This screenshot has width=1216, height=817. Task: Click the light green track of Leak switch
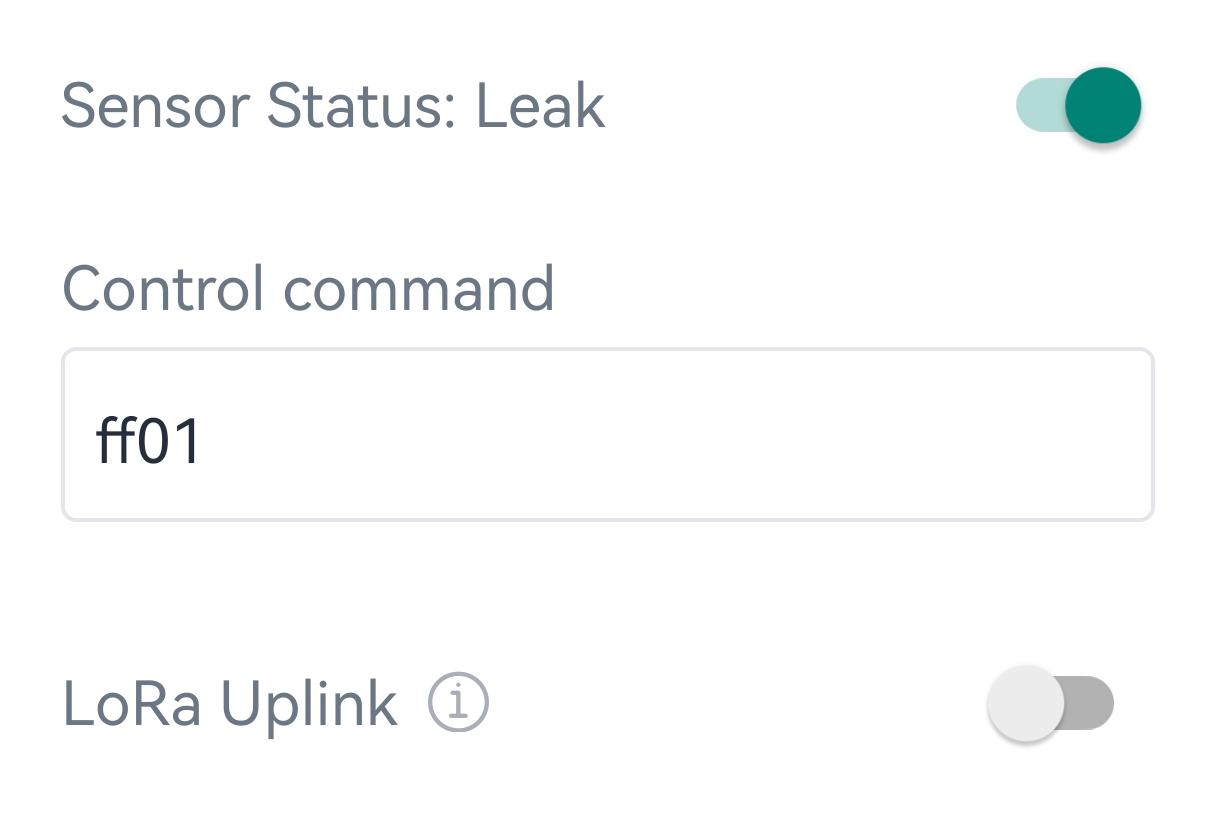tap(1038, 105)
